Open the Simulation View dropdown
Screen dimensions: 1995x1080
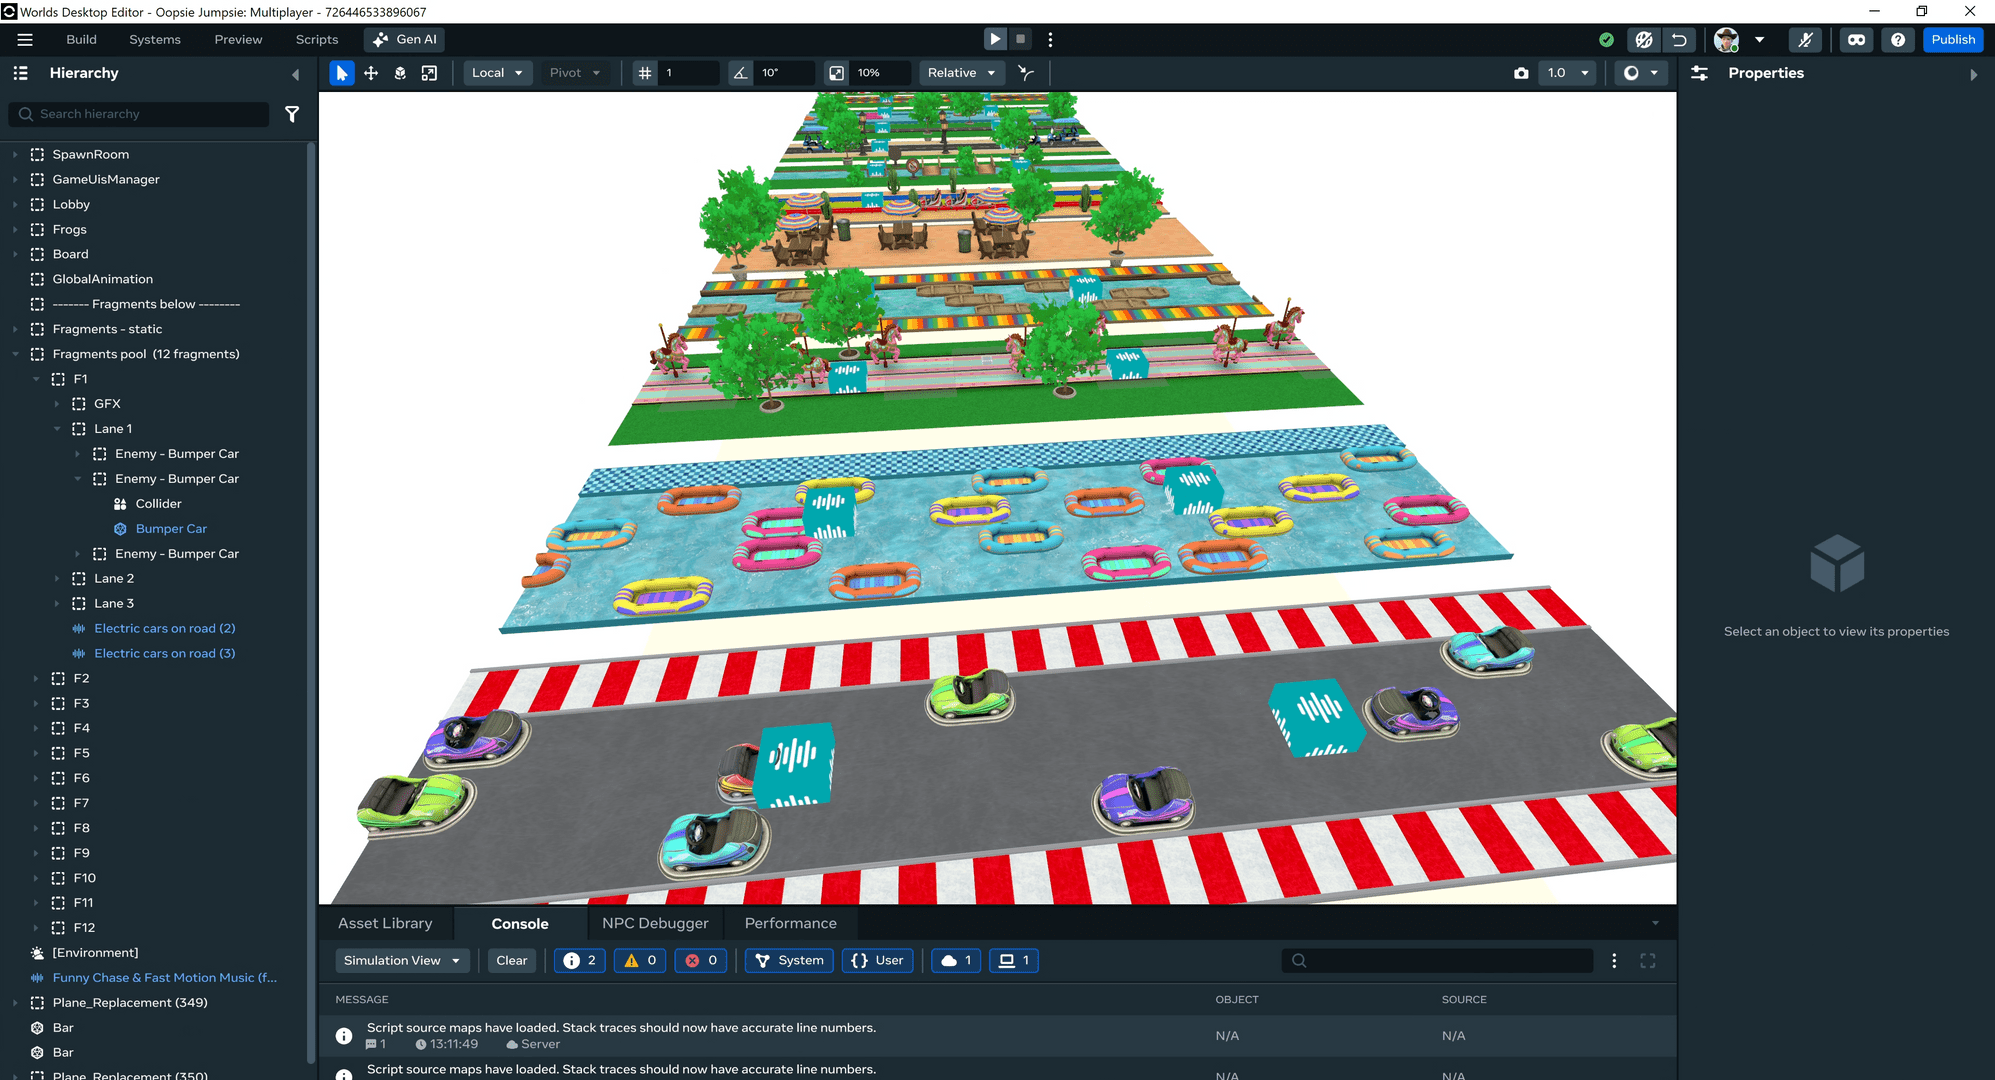pyautogui.click(x=401, y=960)
